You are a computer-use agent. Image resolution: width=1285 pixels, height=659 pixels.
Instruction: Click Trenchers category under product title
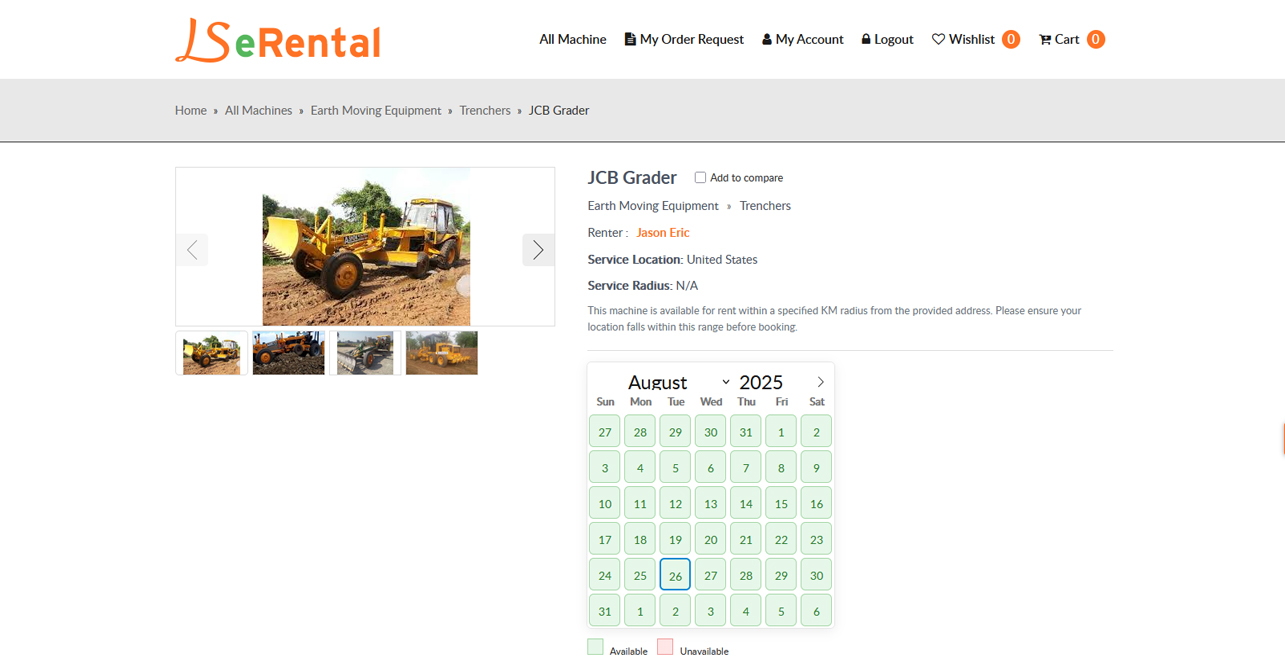(x=765, y=205)
